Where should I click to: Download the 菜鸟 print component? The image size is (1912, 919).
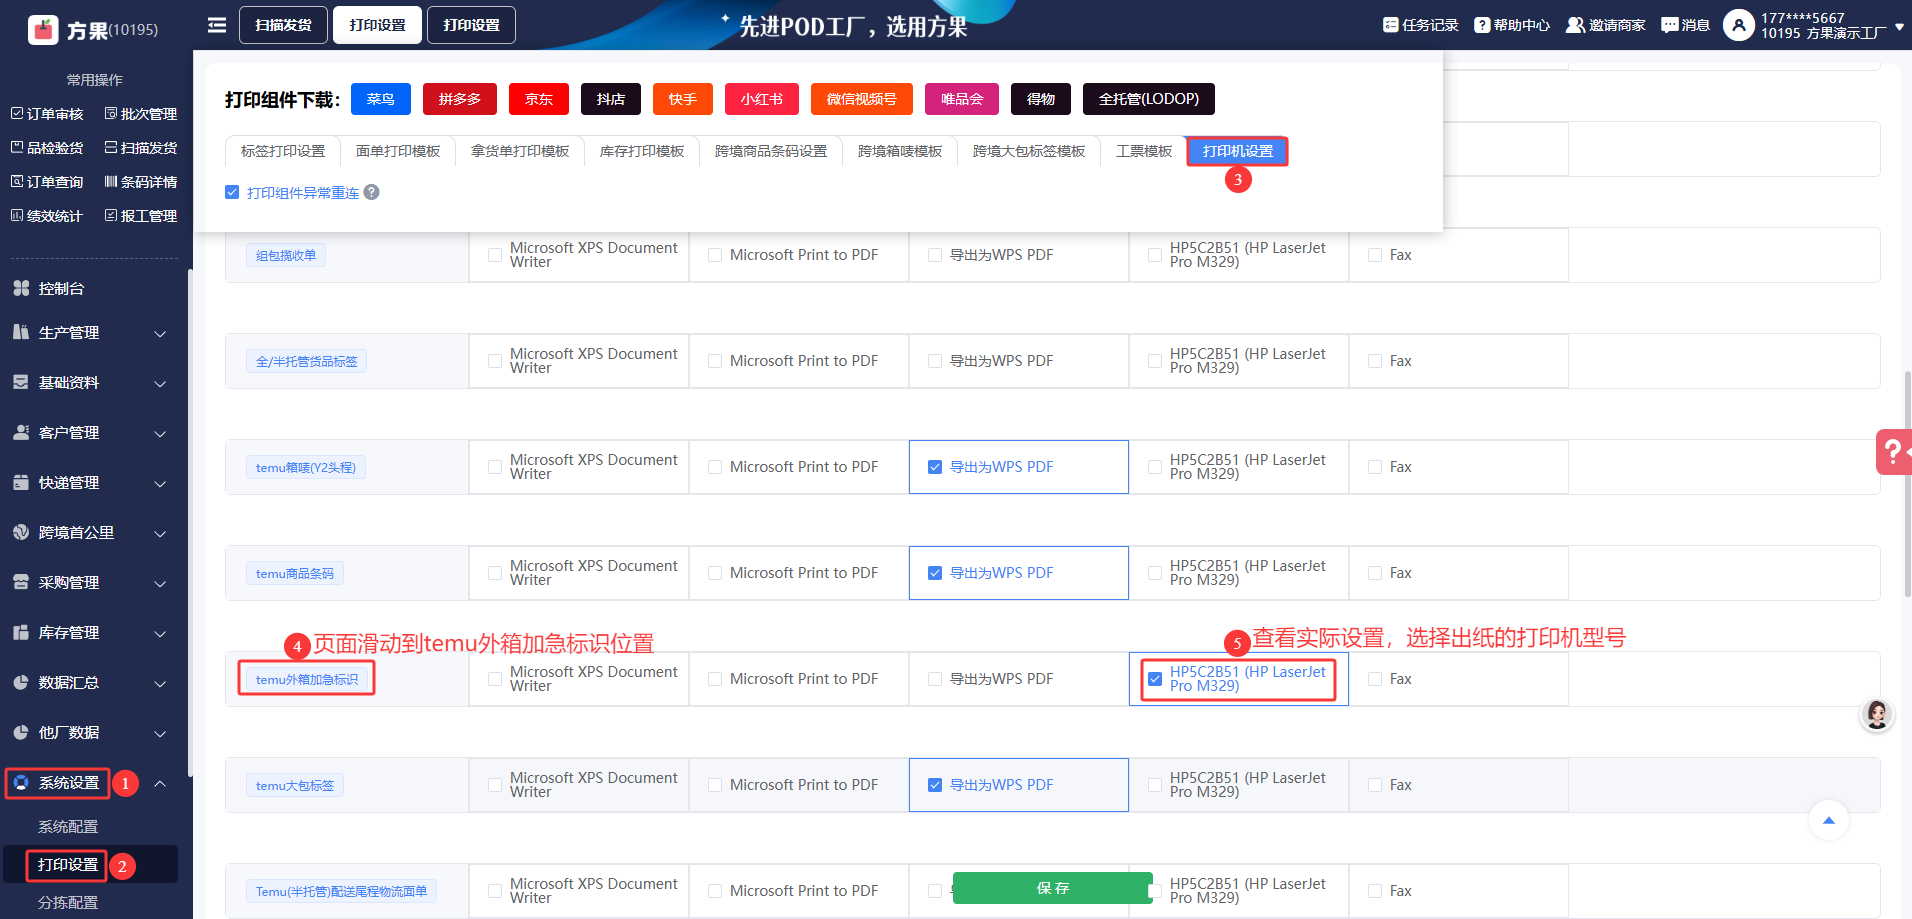click(x=381, y=99)
